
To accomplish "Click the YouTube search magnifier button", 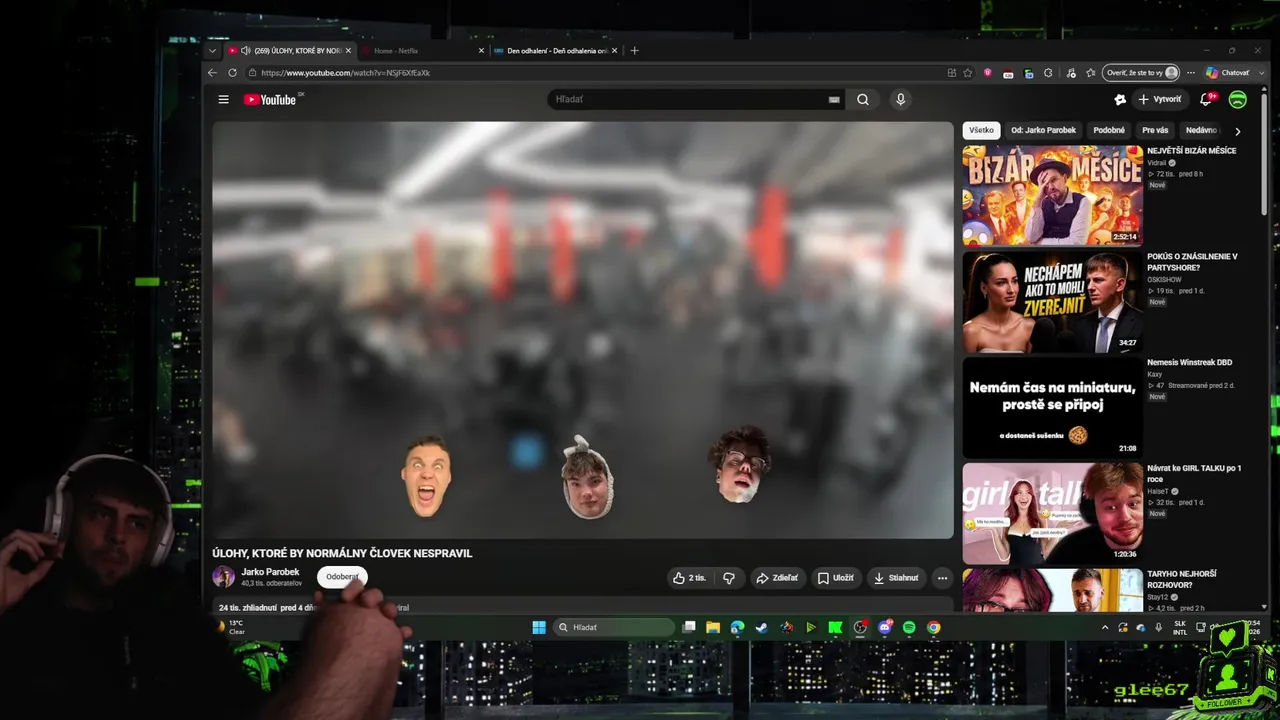I will (863, 100).
